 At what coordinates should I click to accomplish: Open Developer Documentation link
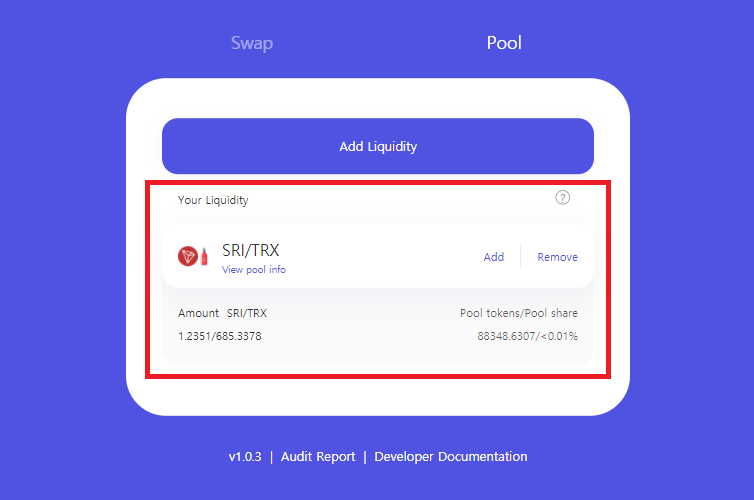click(451, 456)
